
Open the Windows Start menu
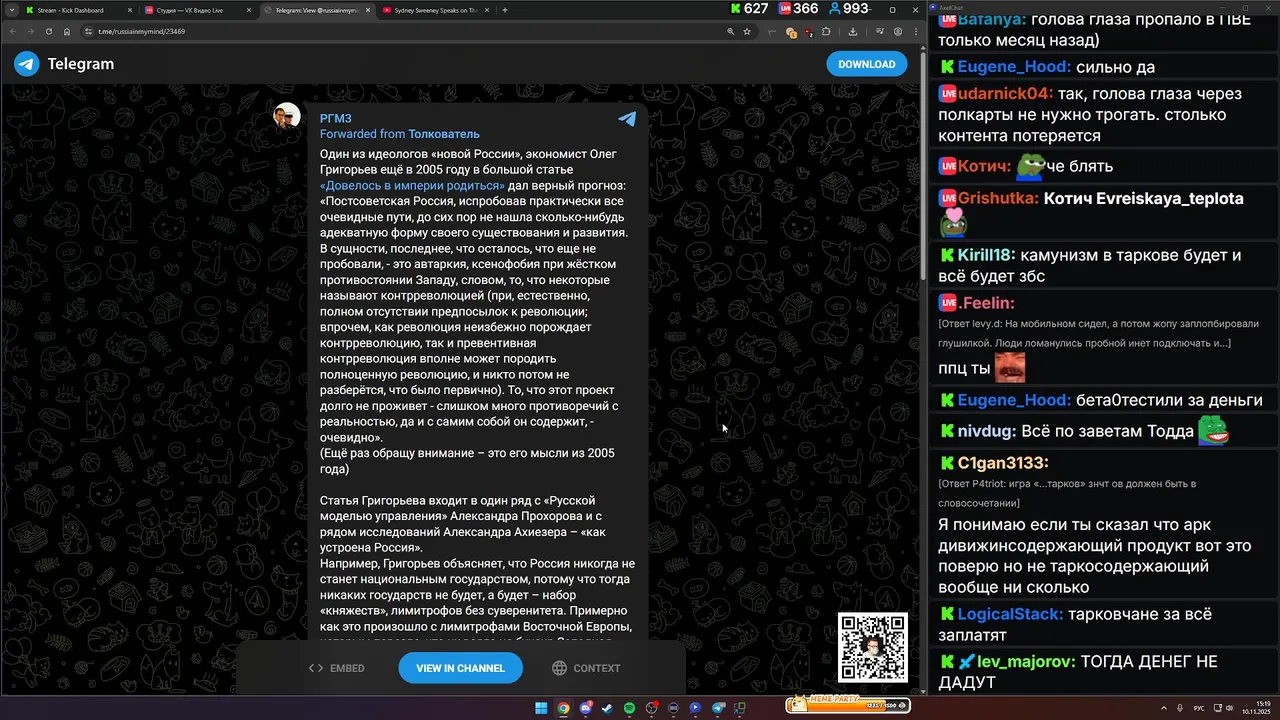[x=541, y=708]
